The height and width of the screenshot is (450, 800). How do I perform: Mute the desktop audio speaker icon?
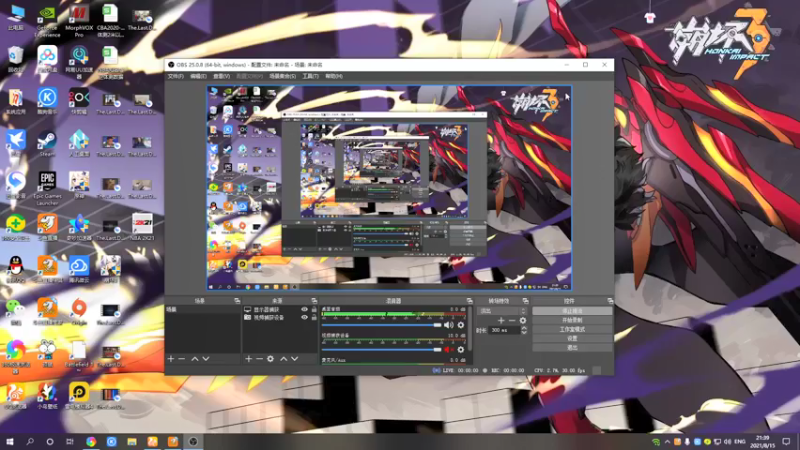tap(448, 325)
